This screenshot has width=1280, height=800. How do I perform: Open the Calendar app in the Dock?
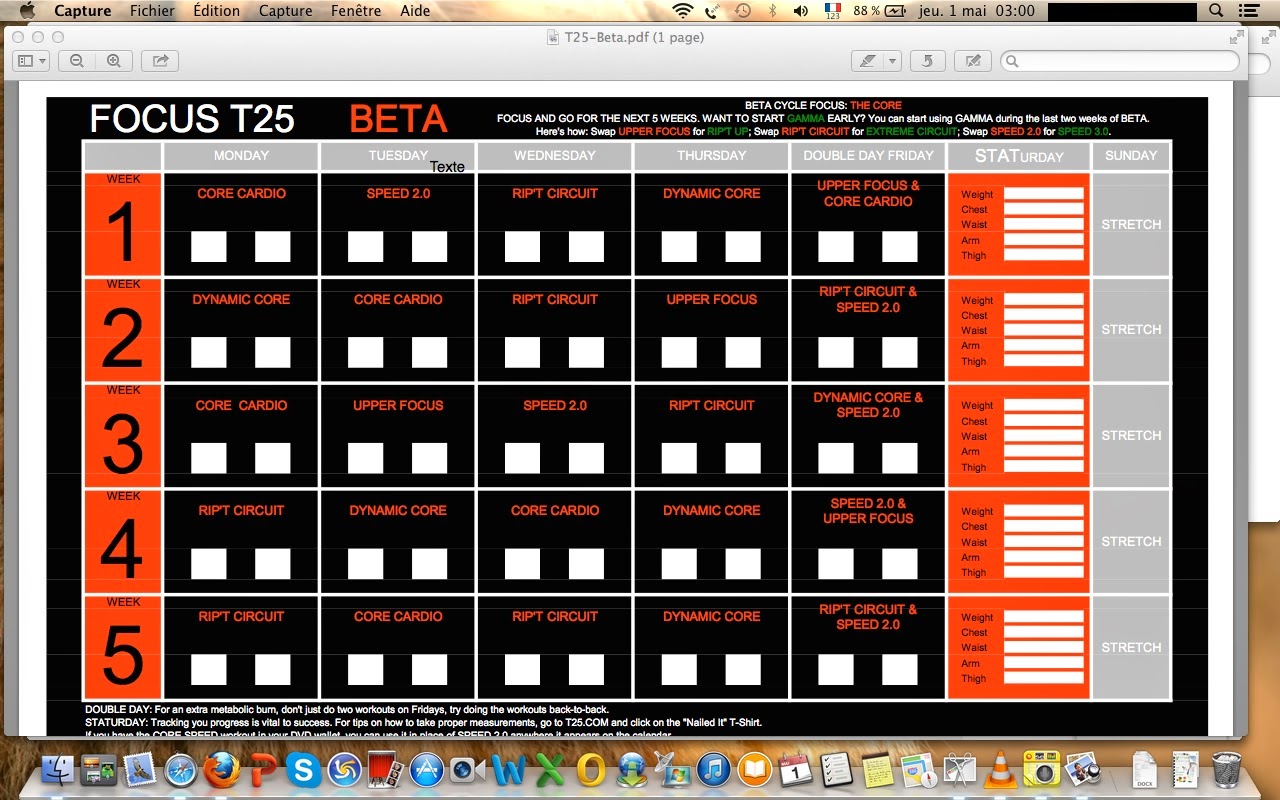(795, 771)
